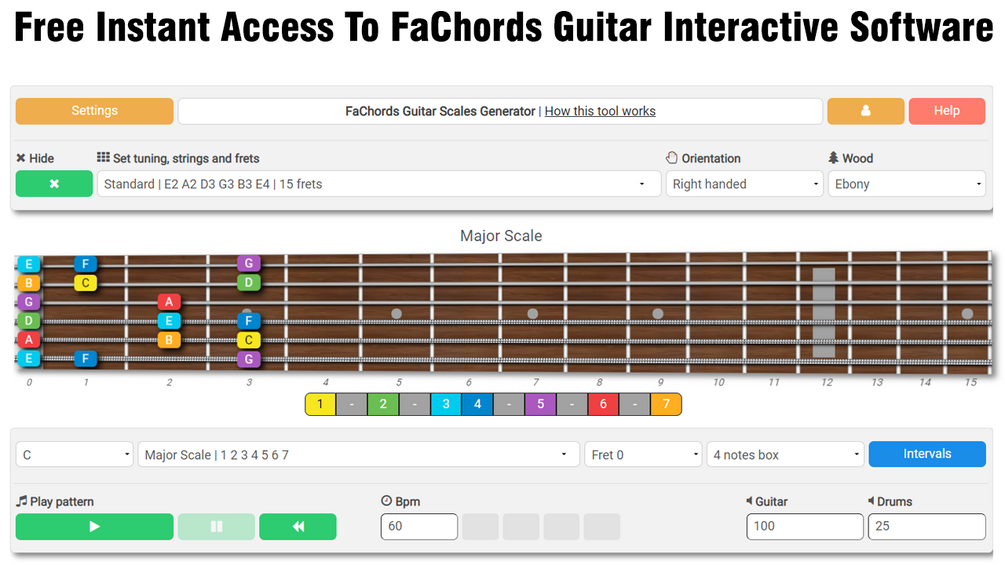Viewport: 1005px width, 565px height.
Task: Click G note on low E string fret 3
Action: point(249,359)
